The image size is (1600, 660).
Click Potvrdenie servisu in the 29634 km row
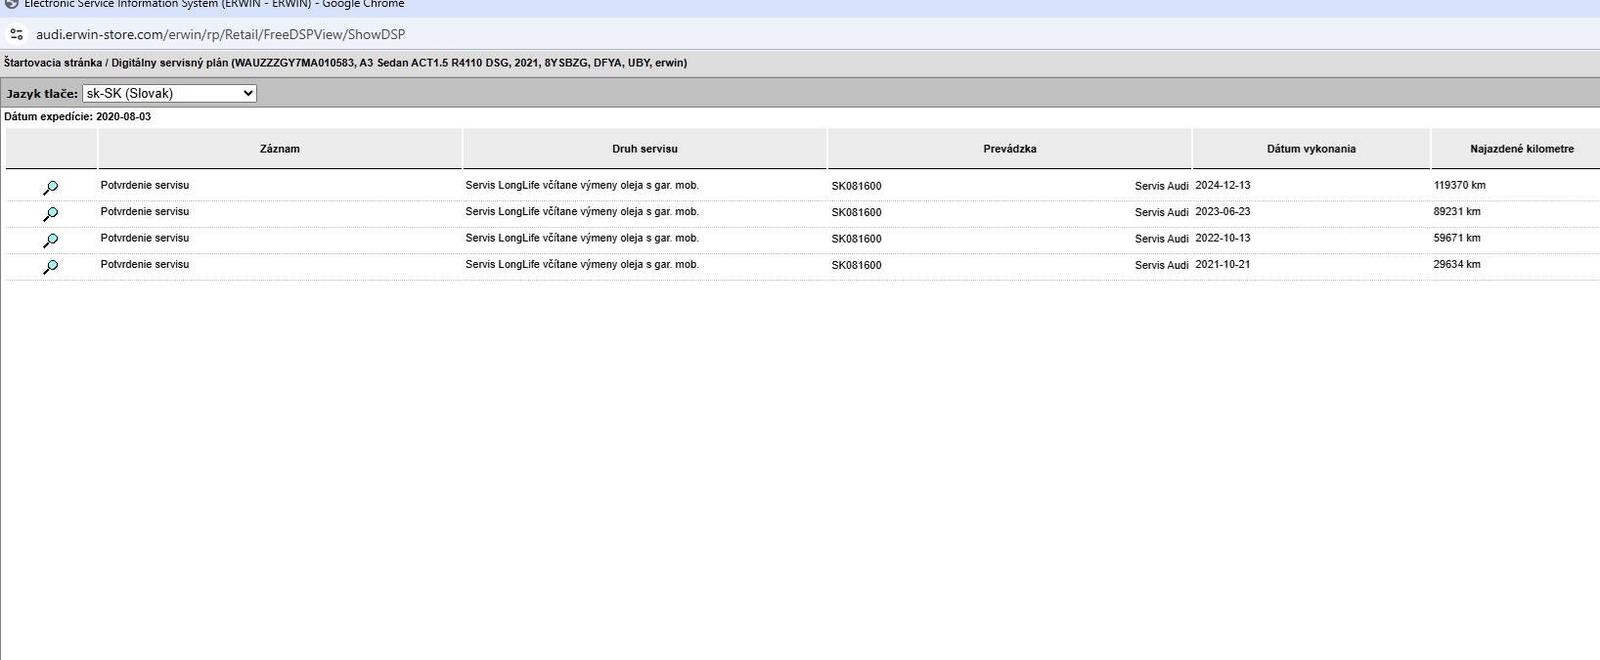tap(145, 264)
